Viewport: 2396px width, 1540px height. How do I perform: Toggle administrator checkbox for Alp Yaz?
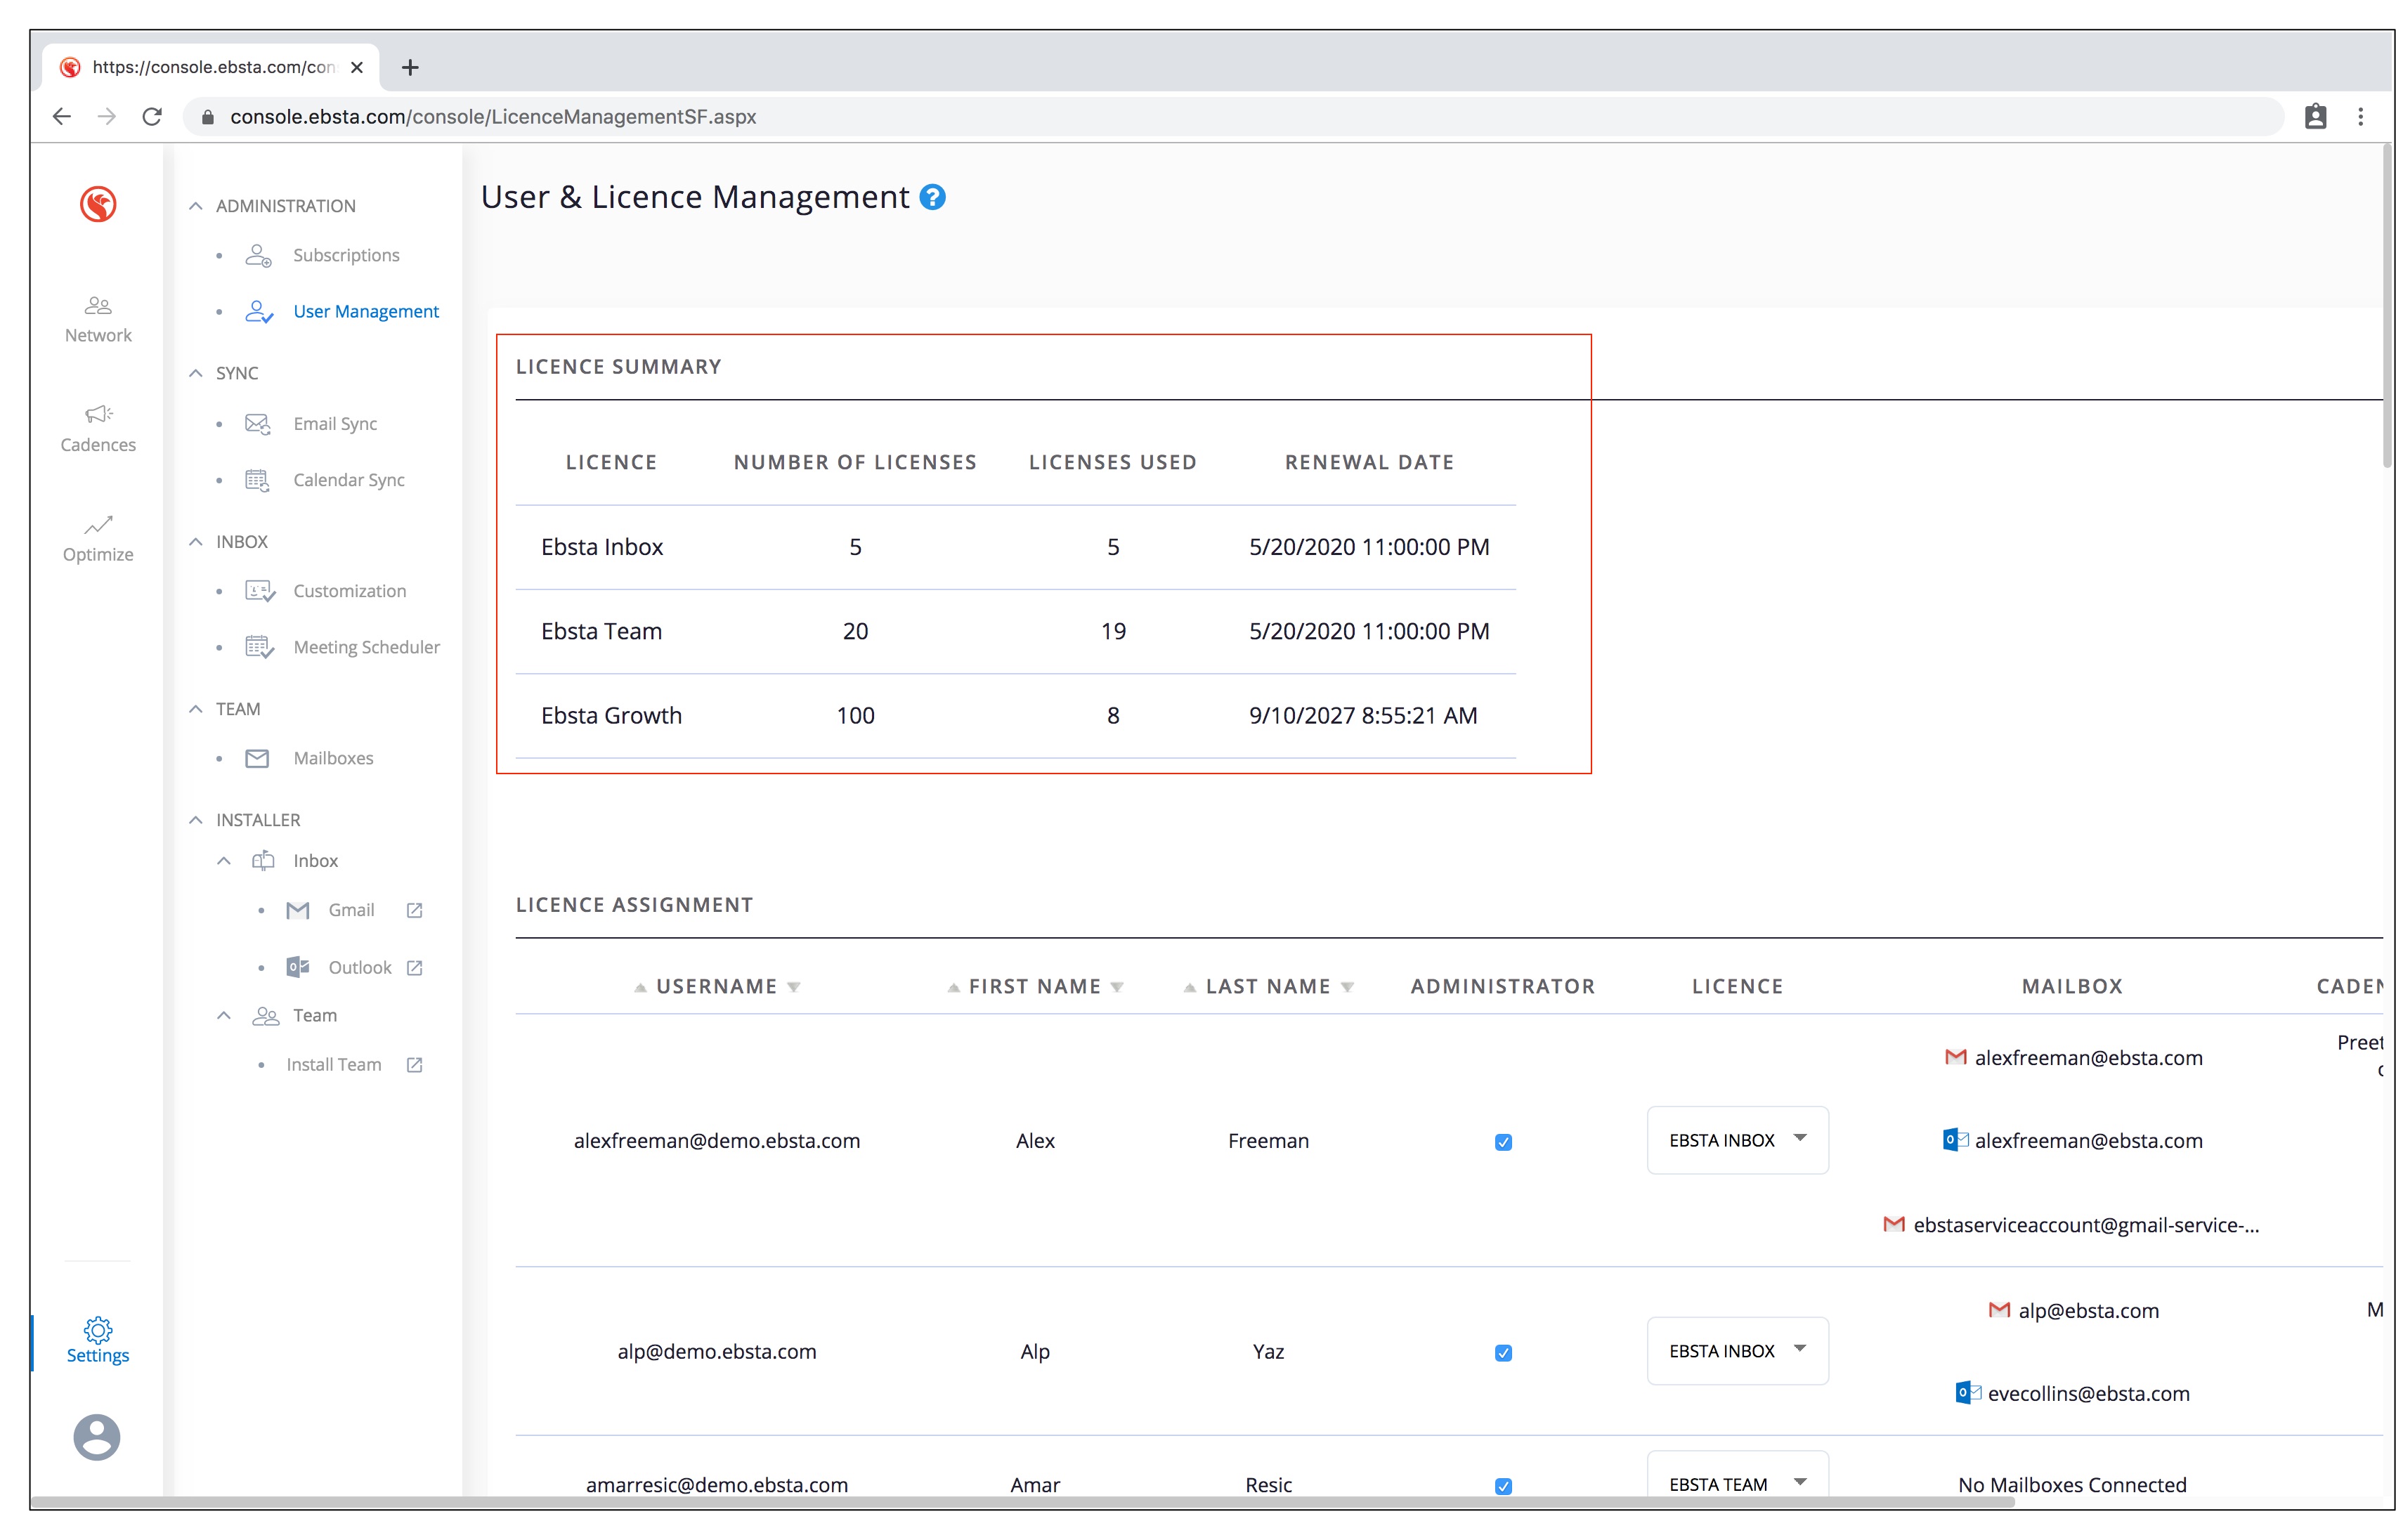coord(1502,1353)
